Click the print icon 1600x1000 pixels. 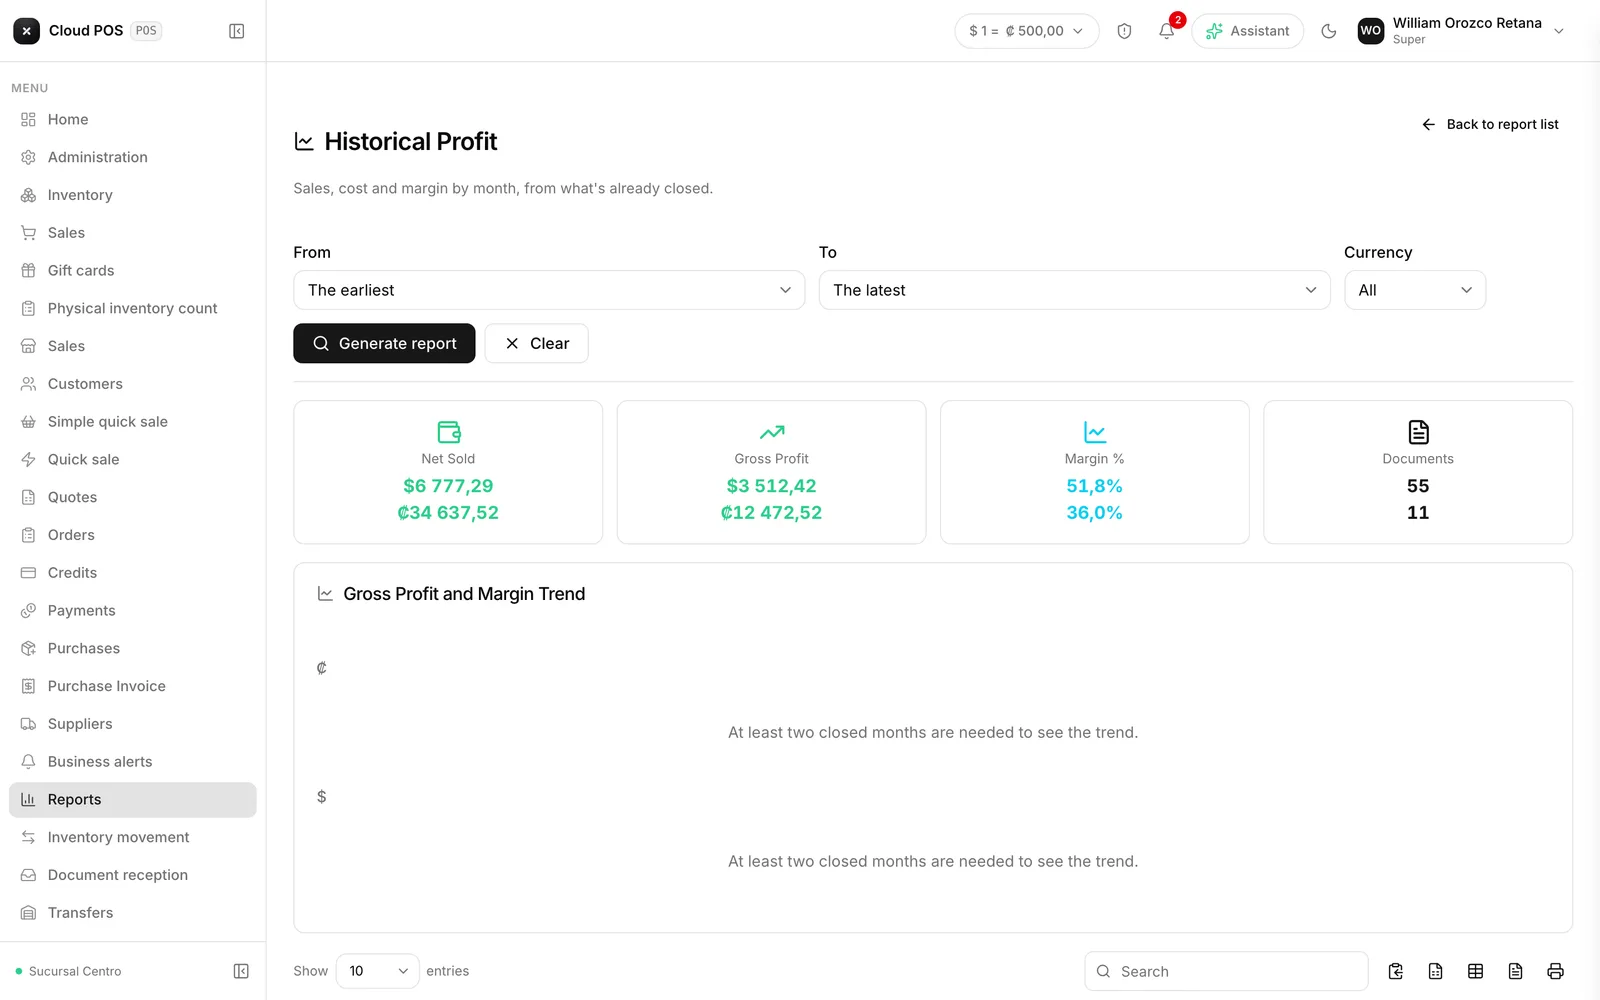1555,971
